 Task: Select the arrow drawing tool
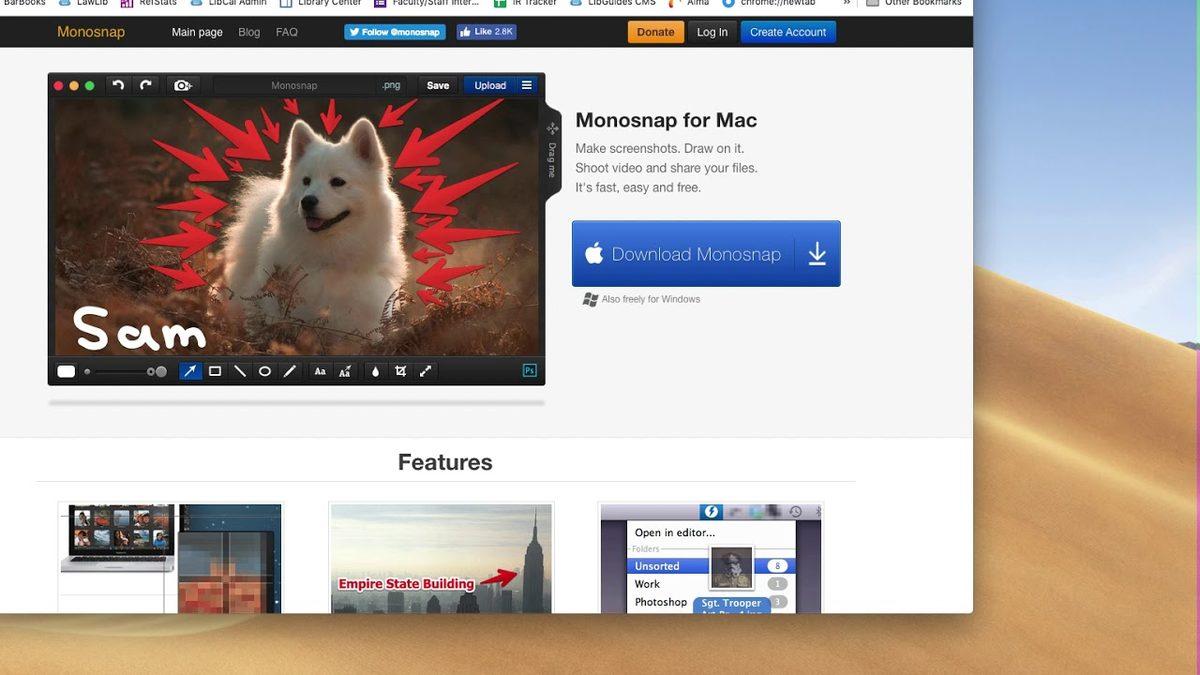pos(190,371)
